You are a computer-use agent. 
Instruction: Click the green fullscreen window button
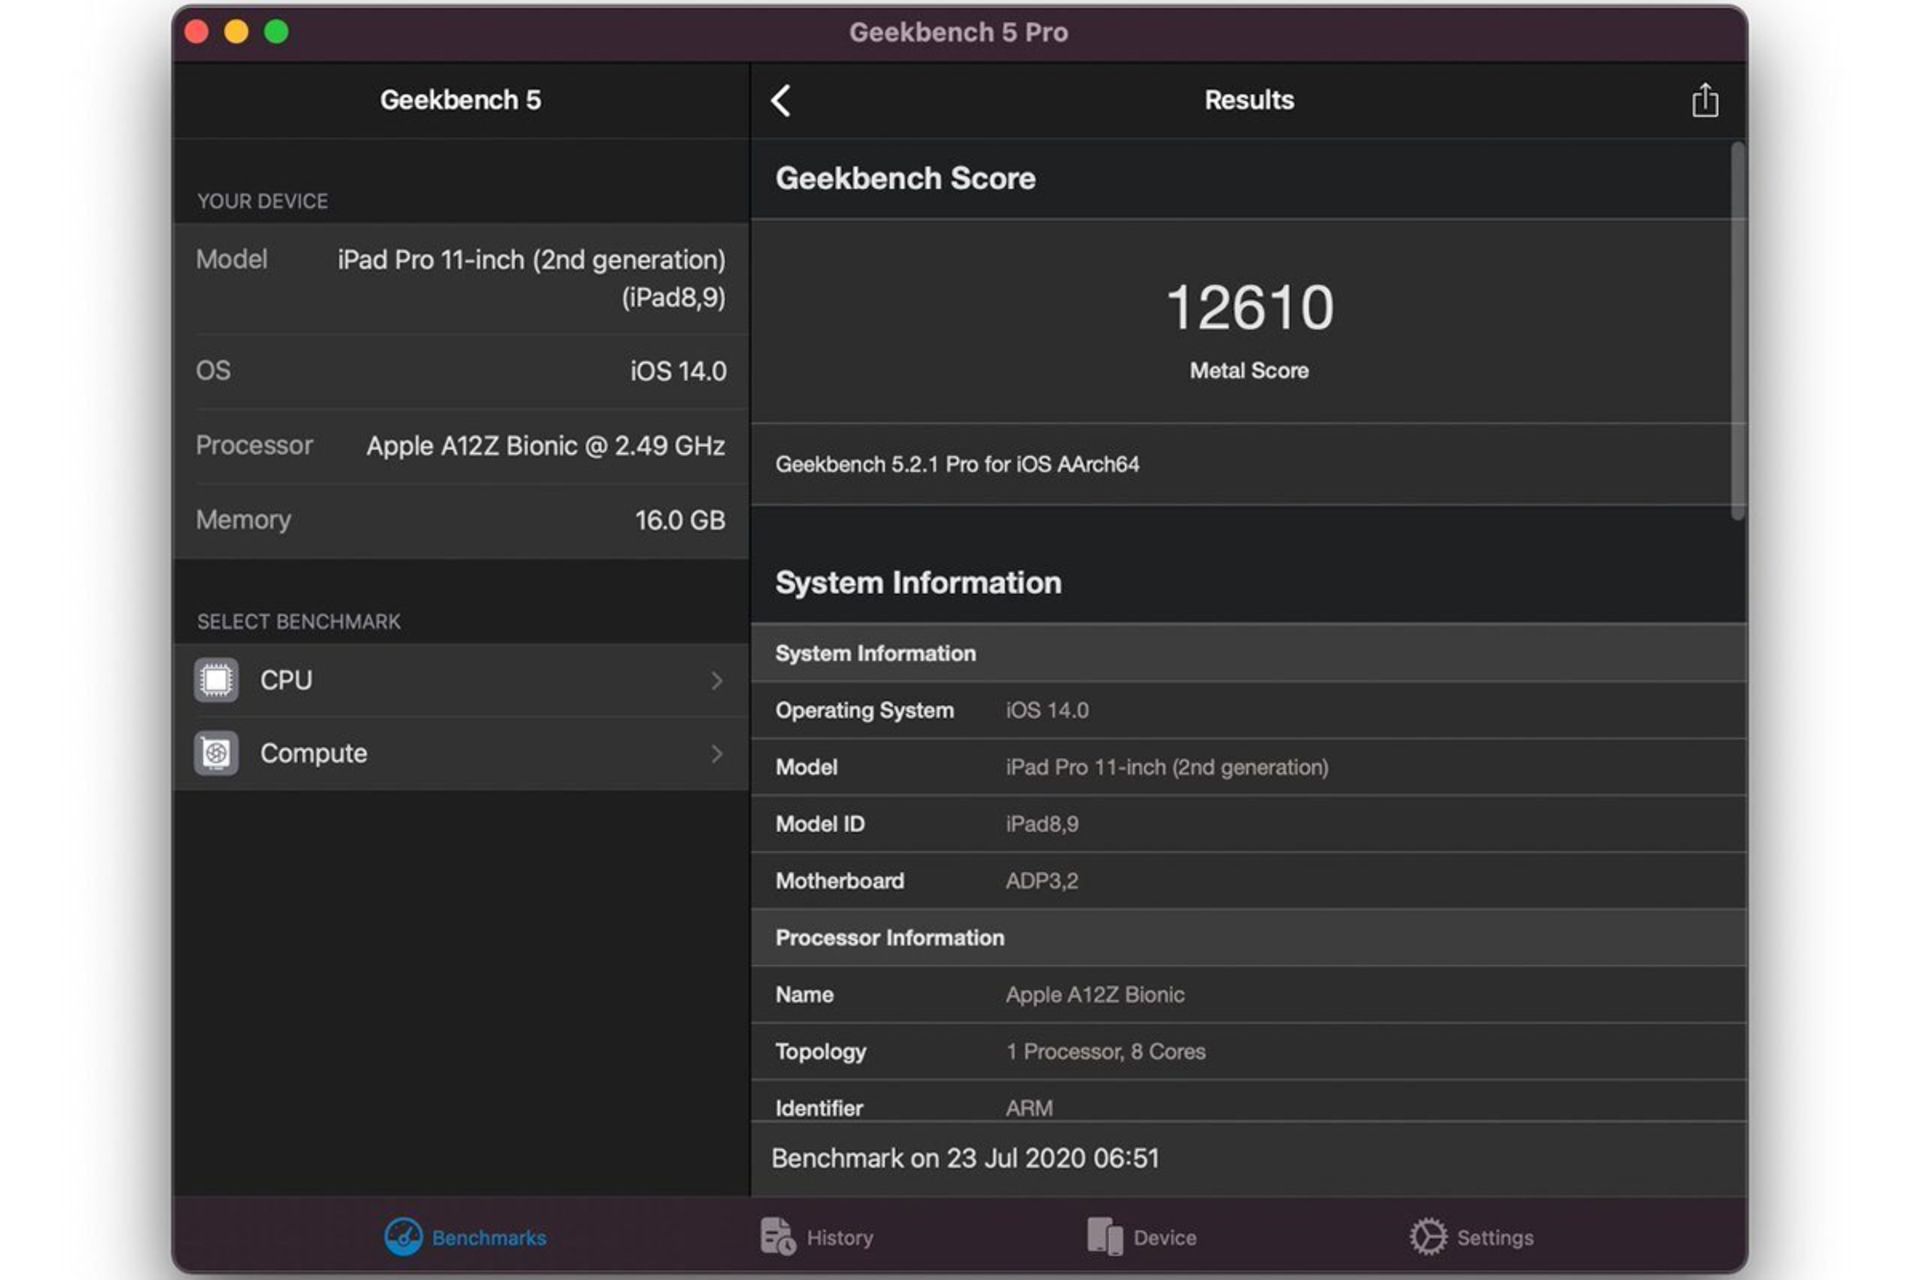point(276,32)
